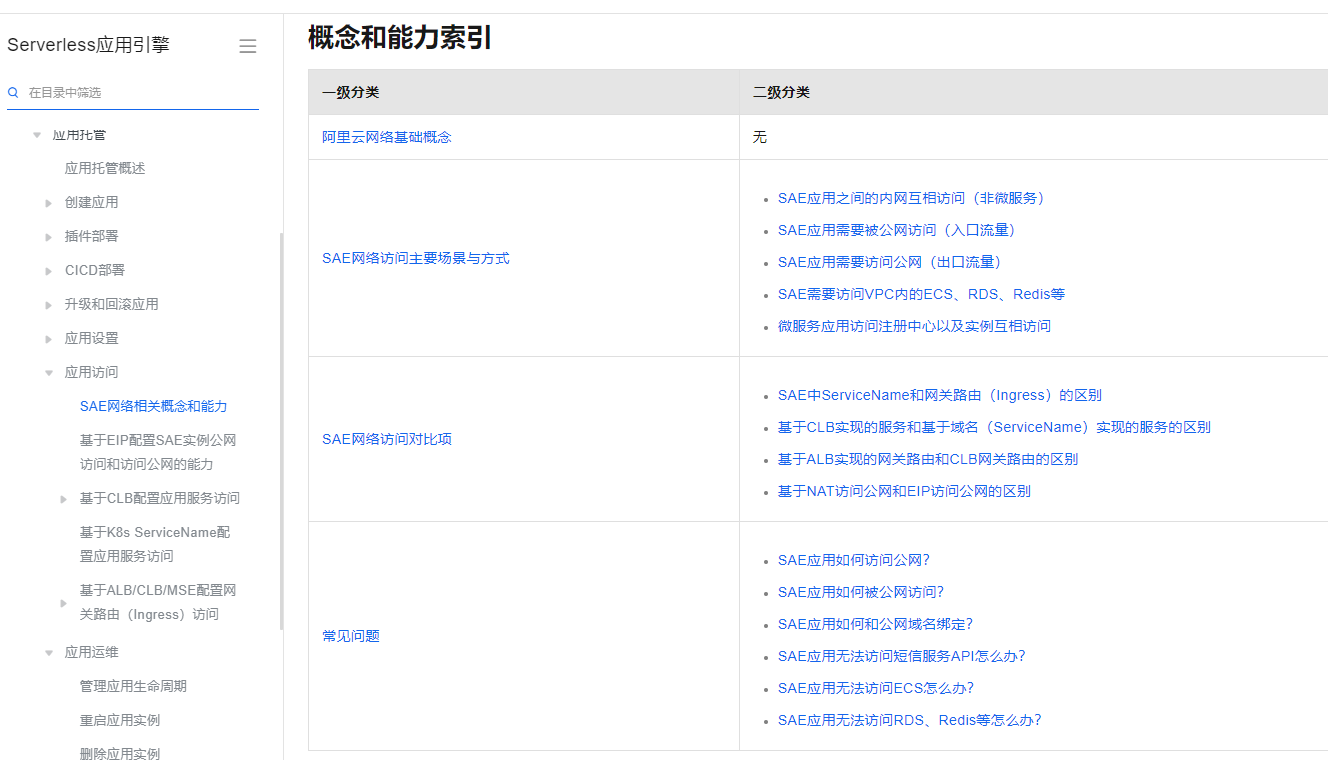Expand the 基于ALB/CLB/MSE配置网关路由 node arrow

click(64, 603)
